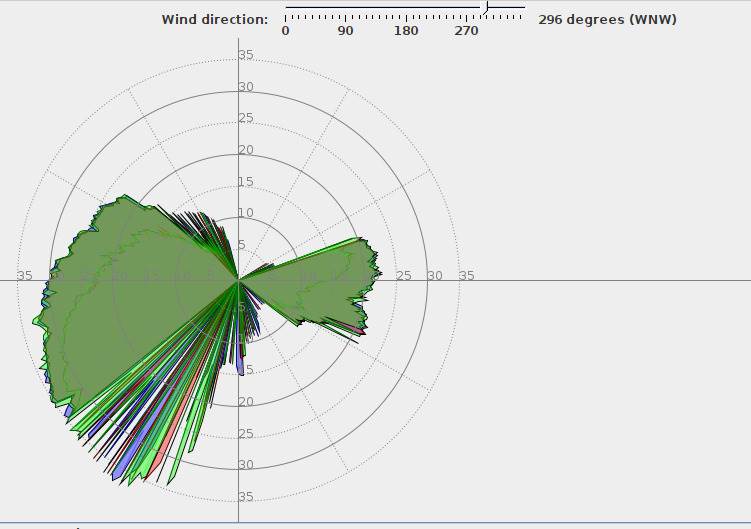Click the 0 tick label on the slider
The height and width of the screenshot is (529, 751).
286,31
